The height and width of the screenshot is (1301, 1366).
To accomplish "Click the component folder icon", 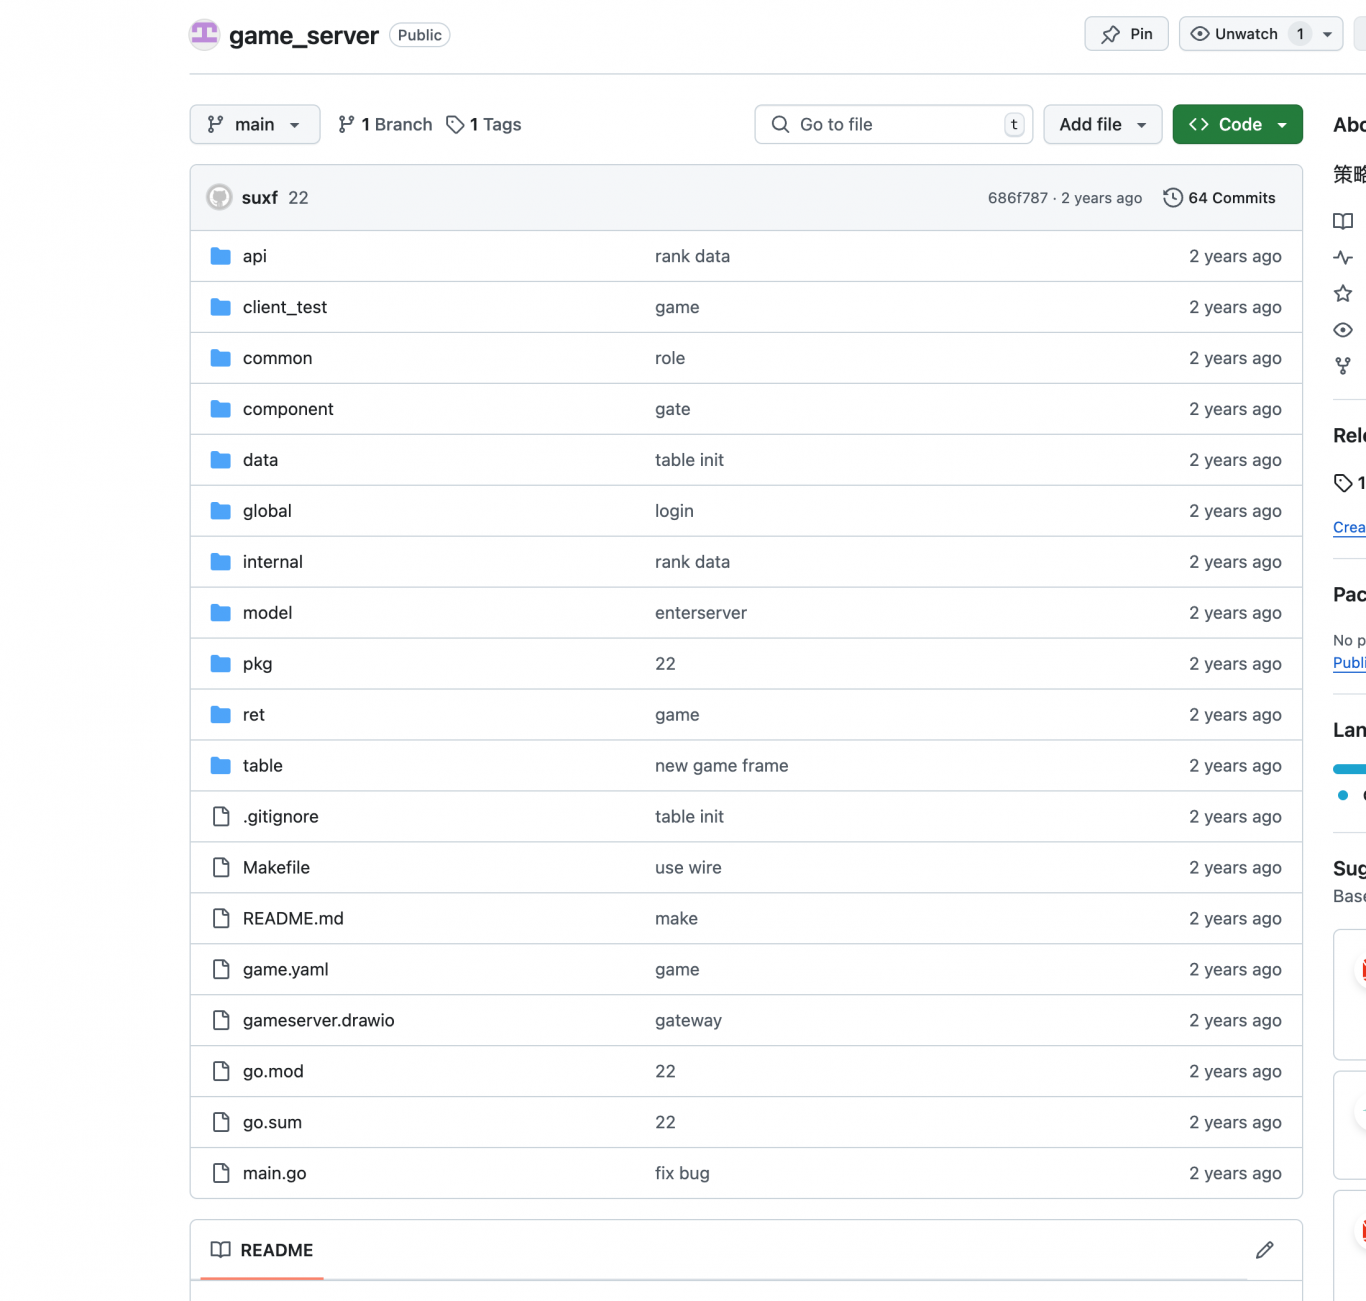I will coord(221,409).
